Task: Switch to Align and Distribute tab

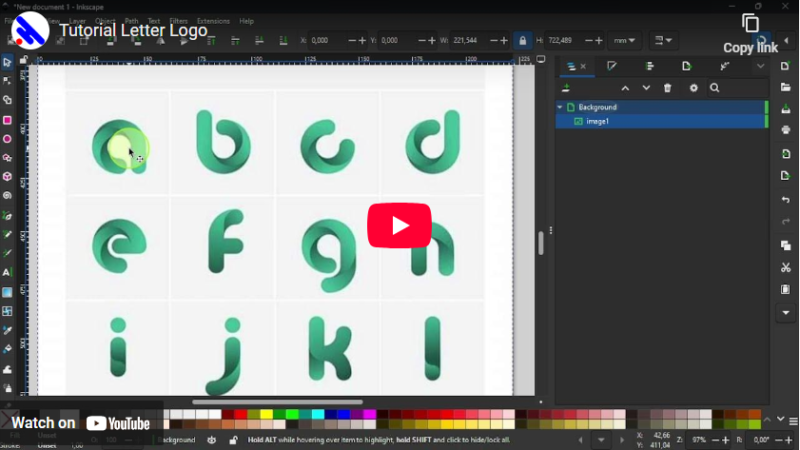Action: (649, 66)
